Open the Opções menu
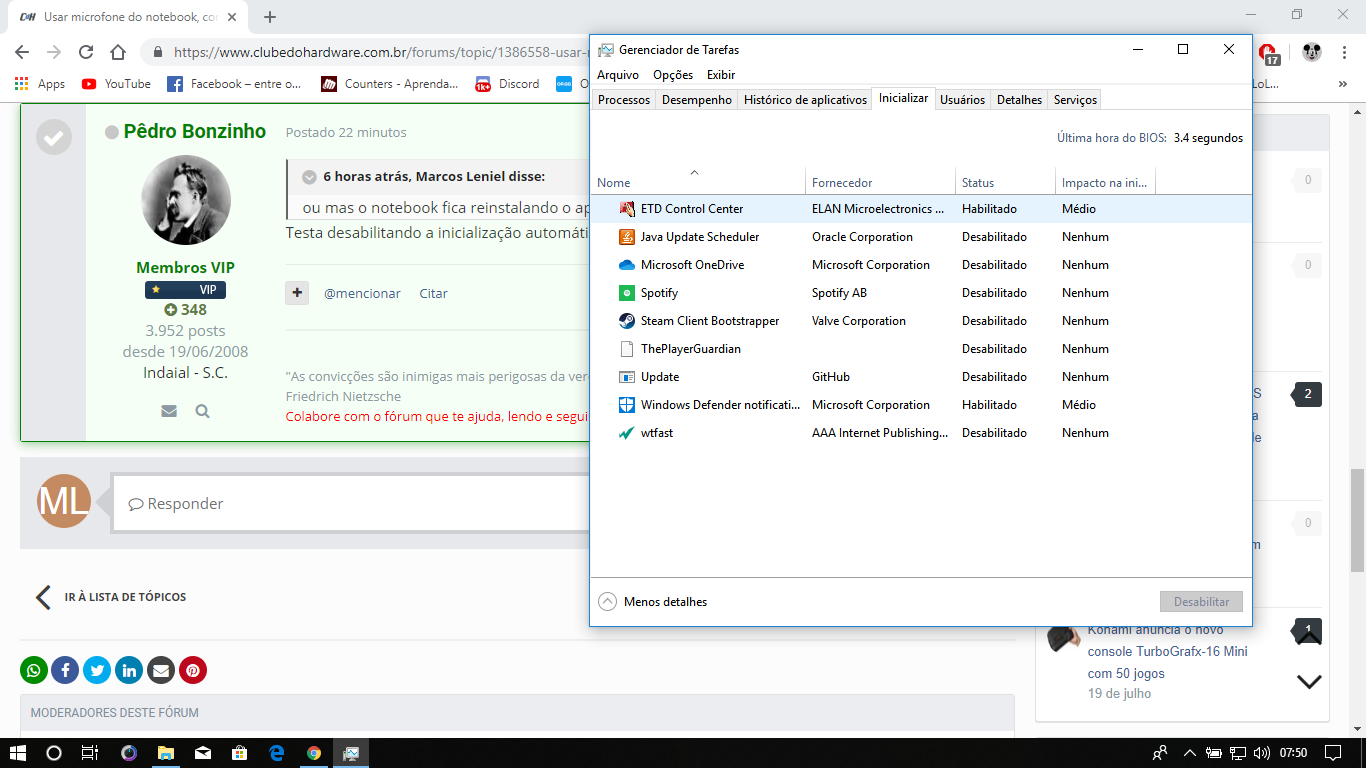The image size is (1366, 768). 673,75
